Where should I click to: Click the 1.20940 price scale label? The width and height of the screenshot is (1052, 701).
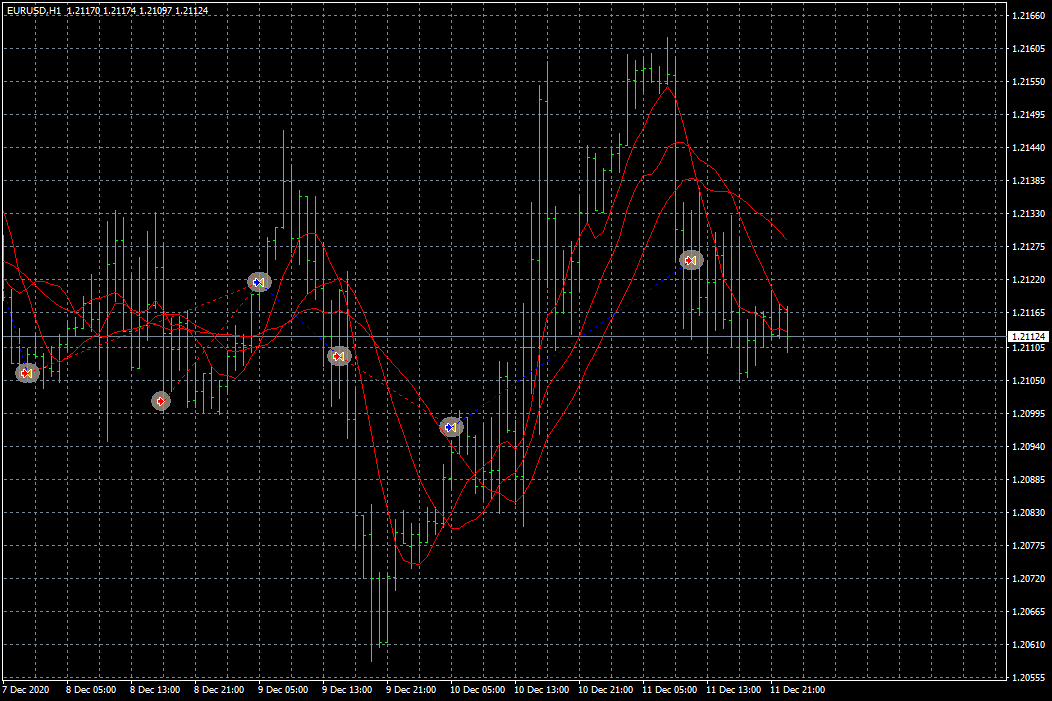pyautogui.click(x=1029, y=446)
